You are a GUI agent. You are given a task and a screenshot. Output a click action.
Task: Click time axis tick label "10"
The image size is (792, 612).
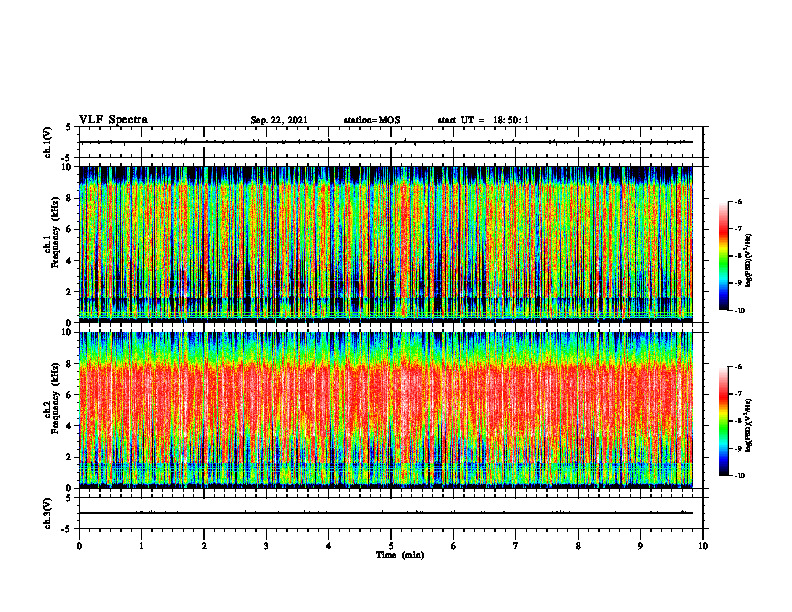pyautogui.click(x=703, y=546)
